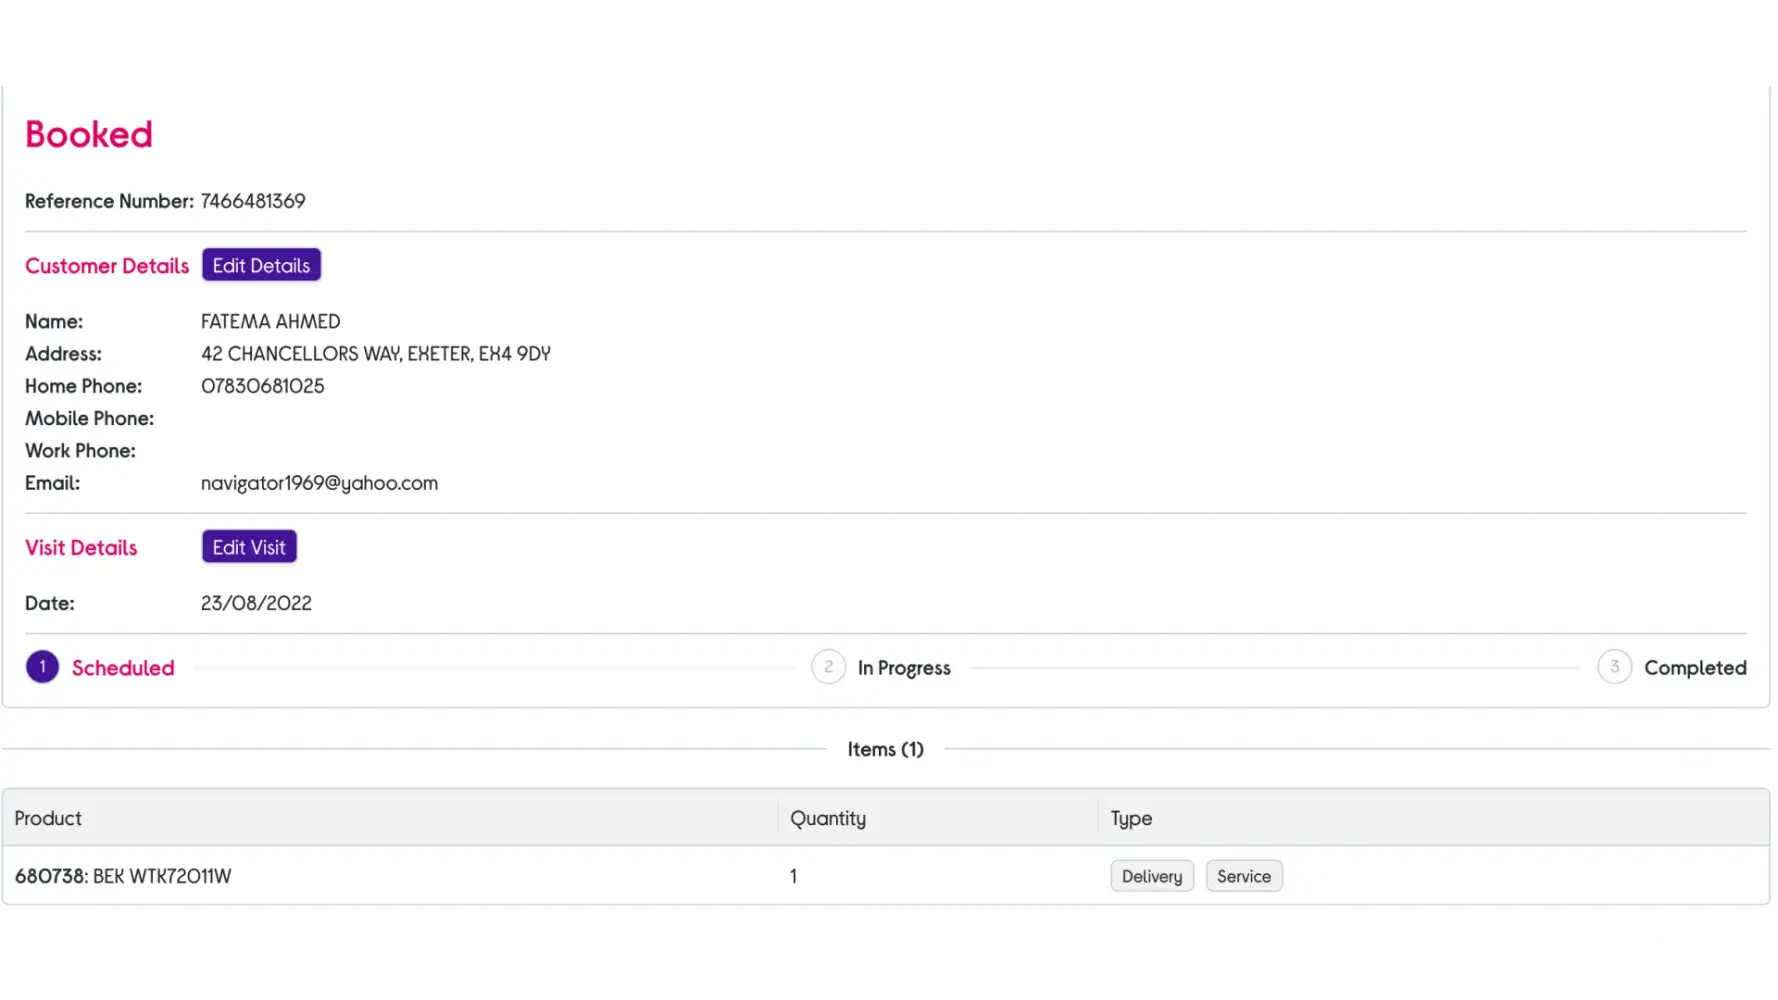Click the visit date 23/08/2022
The height and width of the screenshot is (1000, 1778).
(256, 603)
